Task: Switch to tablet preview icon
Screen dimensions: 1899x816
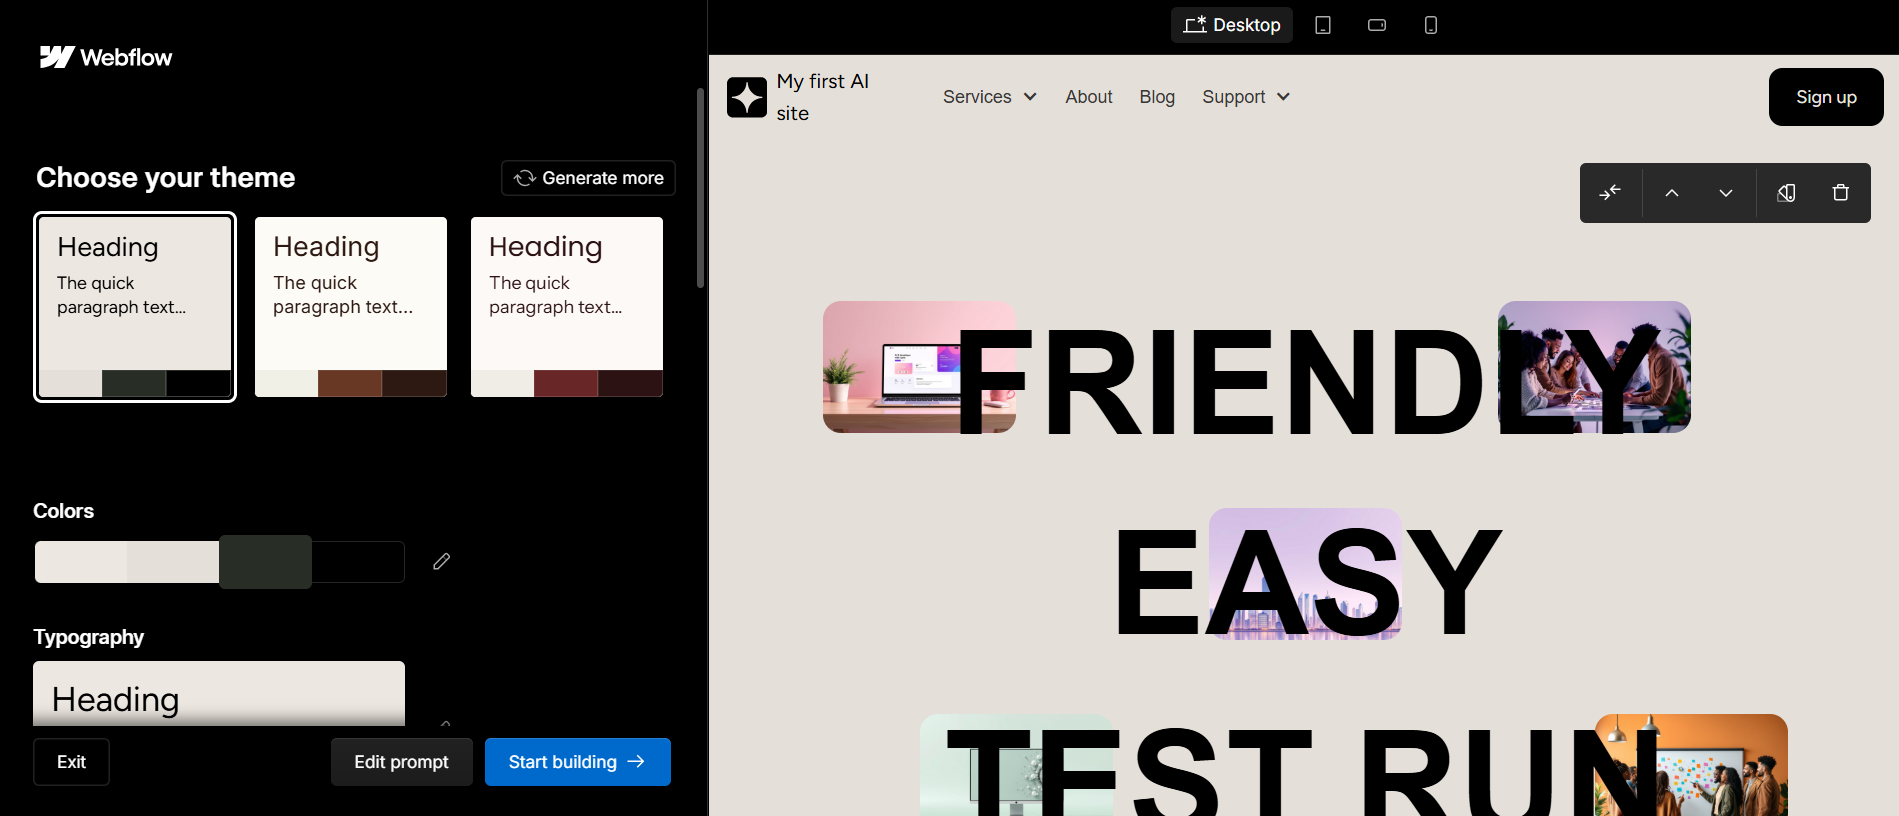Action: [x=1323, y=25]
